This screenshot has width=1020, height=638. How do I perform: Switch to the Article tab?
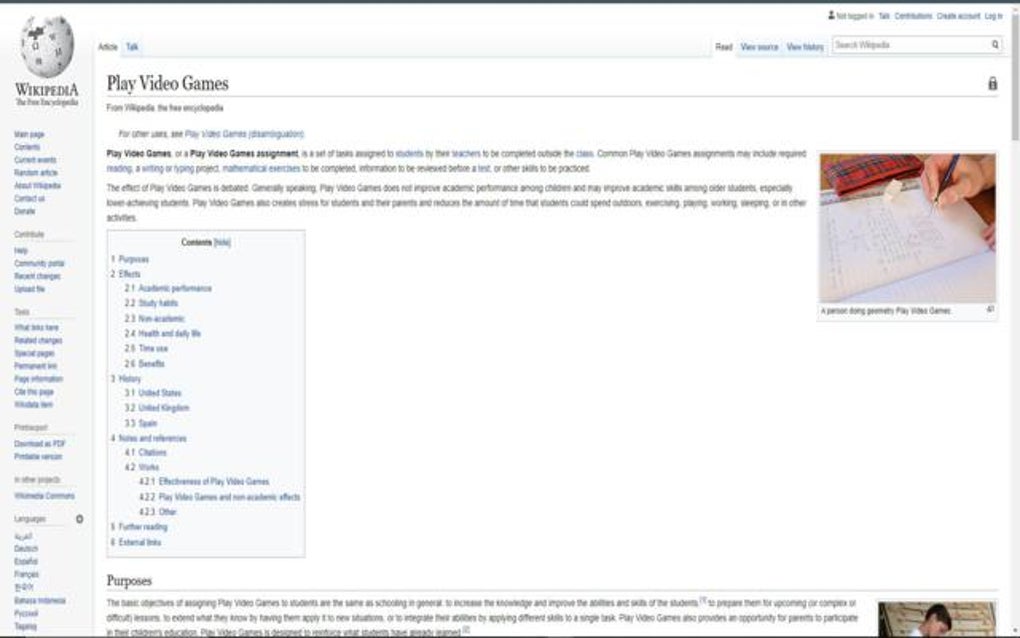108,47
